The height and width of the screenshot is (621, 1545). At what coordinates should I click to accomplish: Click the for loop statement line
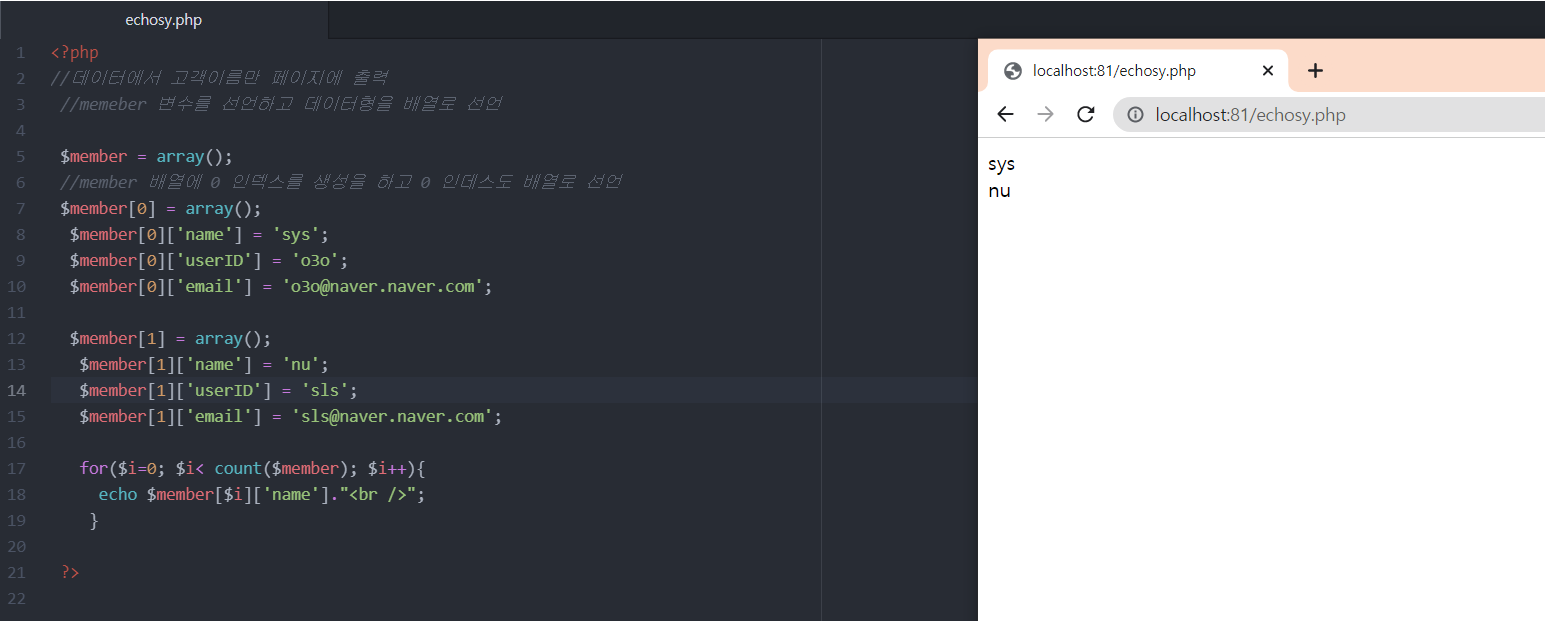[x=253, y=468]
